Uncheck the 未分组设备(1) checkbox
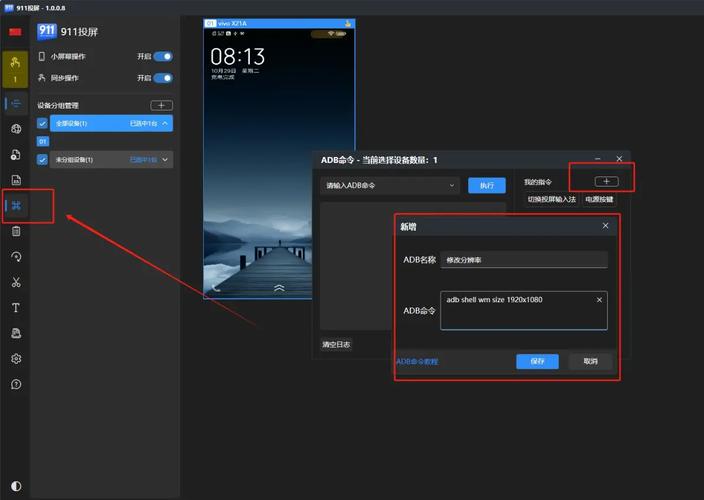704x500 pixels. coord(42,159)
